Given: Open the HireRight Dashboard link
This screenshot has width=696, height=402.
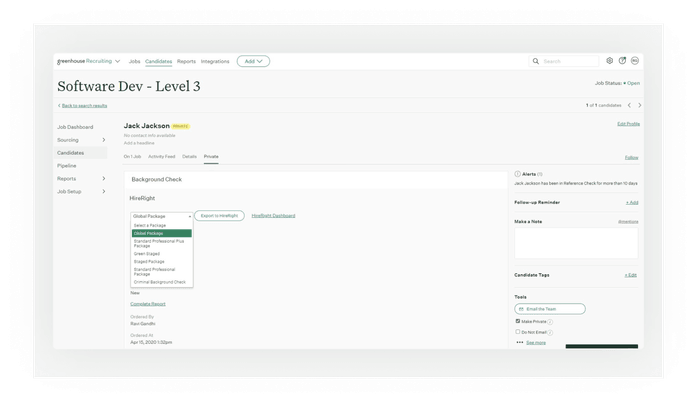Looking at the screenshot, I should (x=273, y=215).
